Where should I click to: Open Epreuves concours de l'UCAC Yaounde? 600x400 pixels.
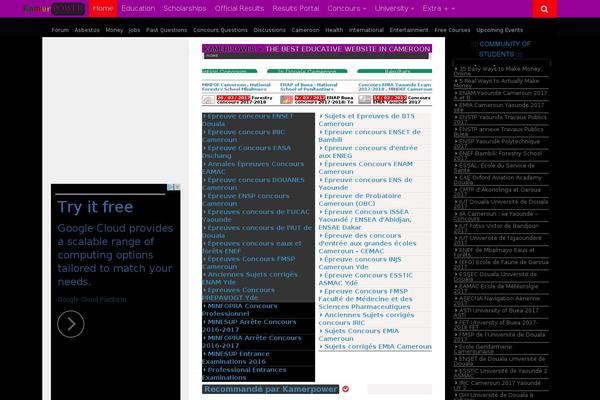256,216
